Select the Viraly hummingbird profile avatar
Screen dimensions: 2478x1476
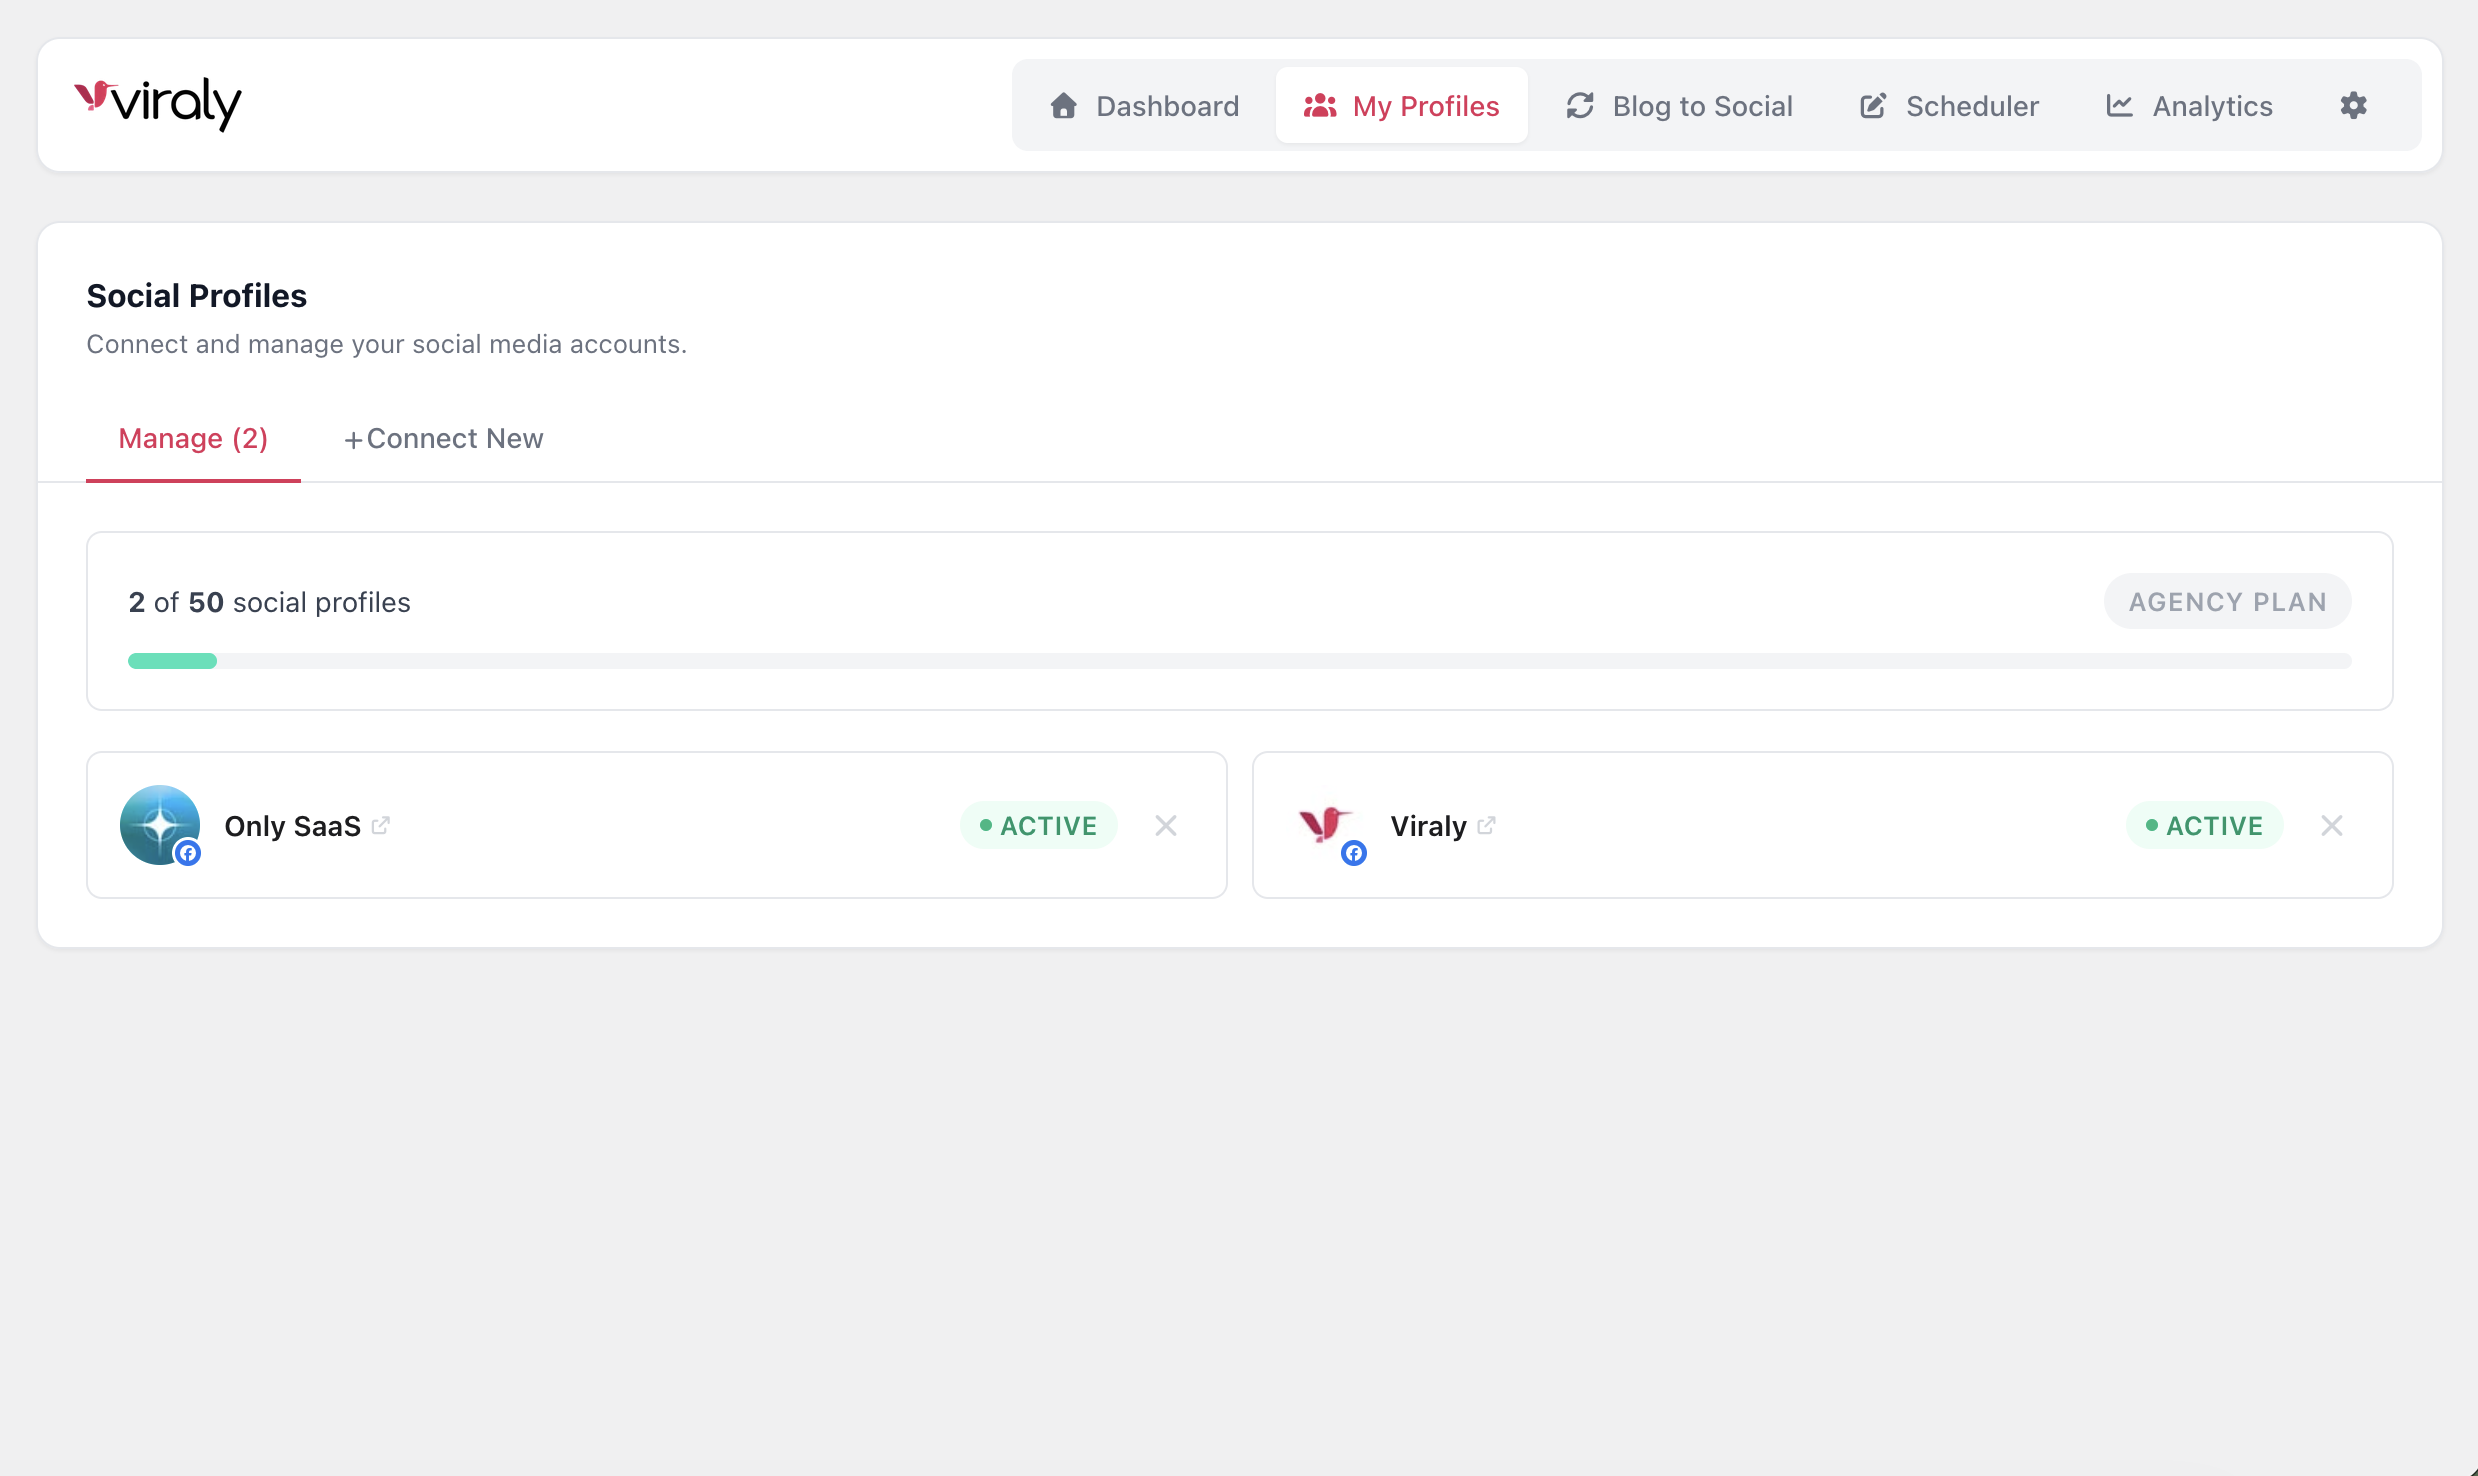[1325, 825]
